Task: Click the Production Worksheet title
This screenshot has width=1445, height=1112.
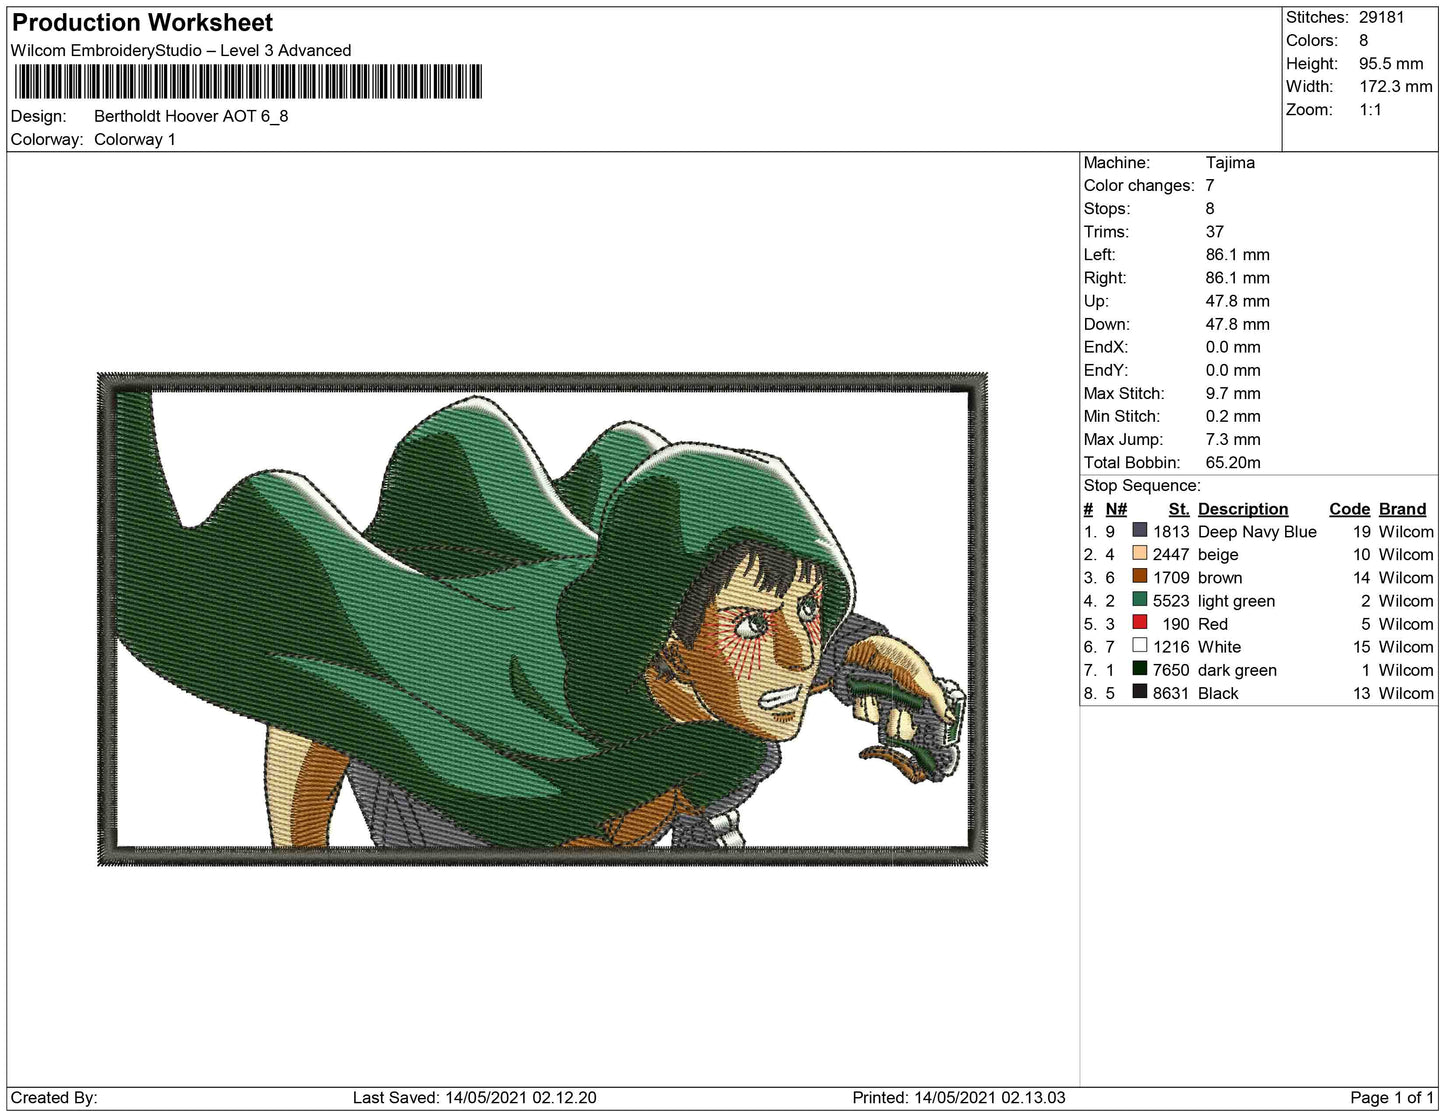Action: click(x=142, y=23)
